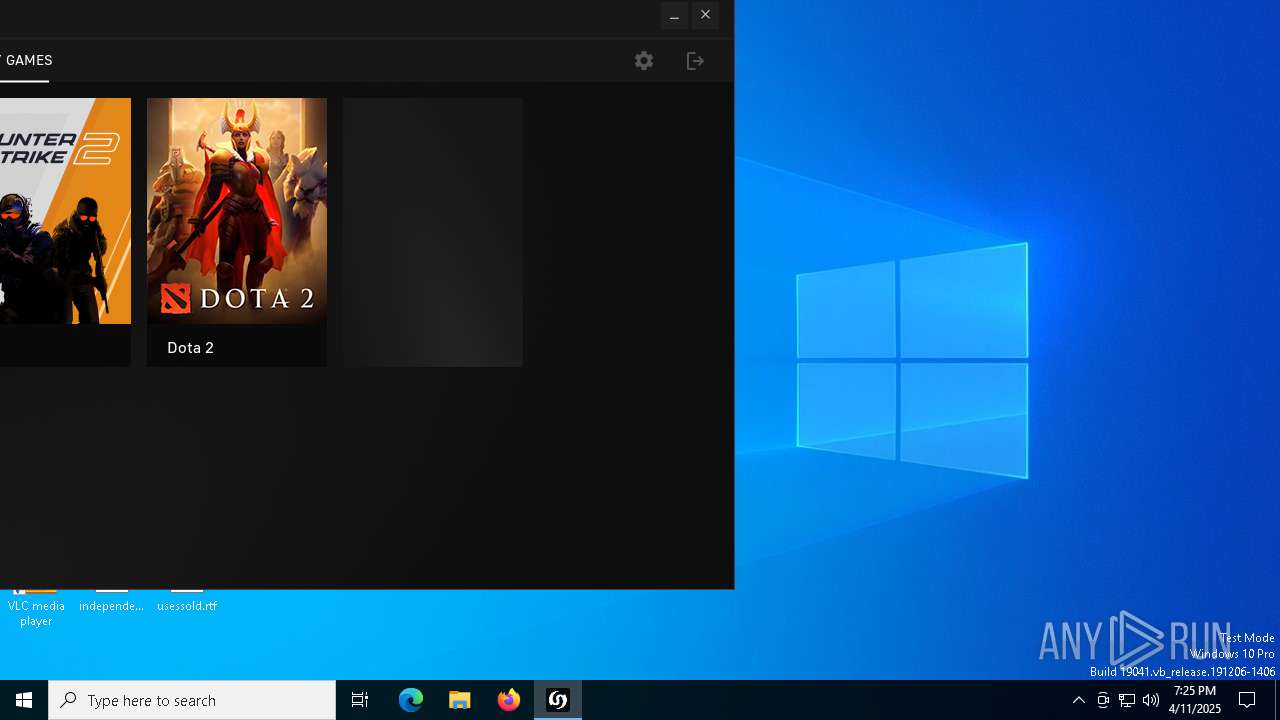Screen dimensions: 1280x720
Task: Launch Microsoft Edge from taskbar
Action: coord(411,700)
